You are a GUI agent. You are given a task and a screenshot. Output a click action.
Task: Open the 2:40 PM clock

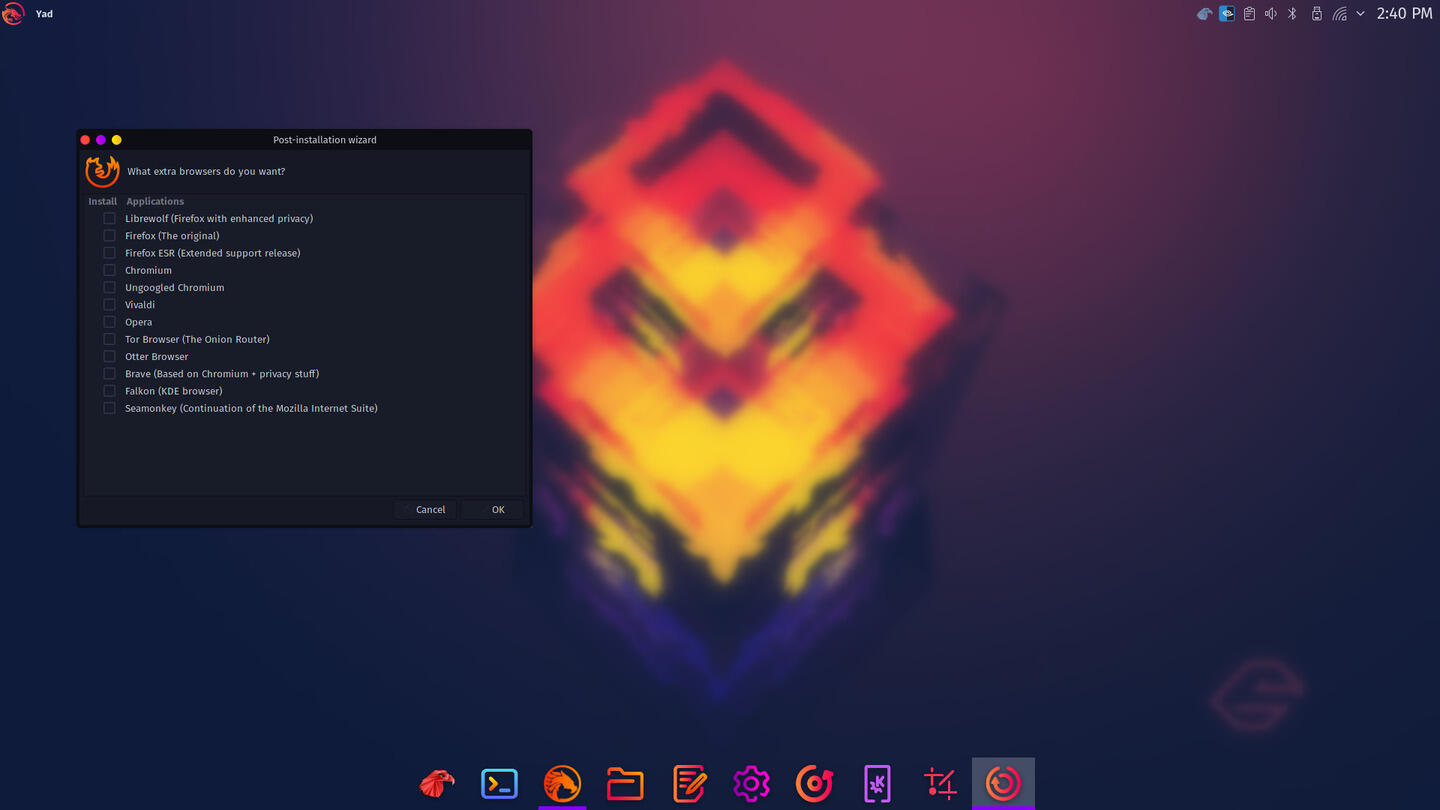pyautogui.click(x=1404, y=13)
